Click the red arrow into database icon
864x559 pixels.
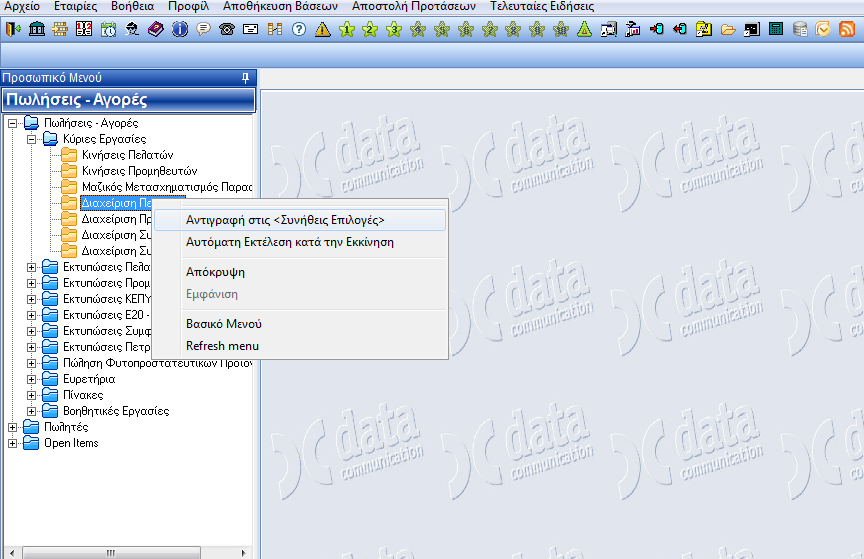point(656,29)
